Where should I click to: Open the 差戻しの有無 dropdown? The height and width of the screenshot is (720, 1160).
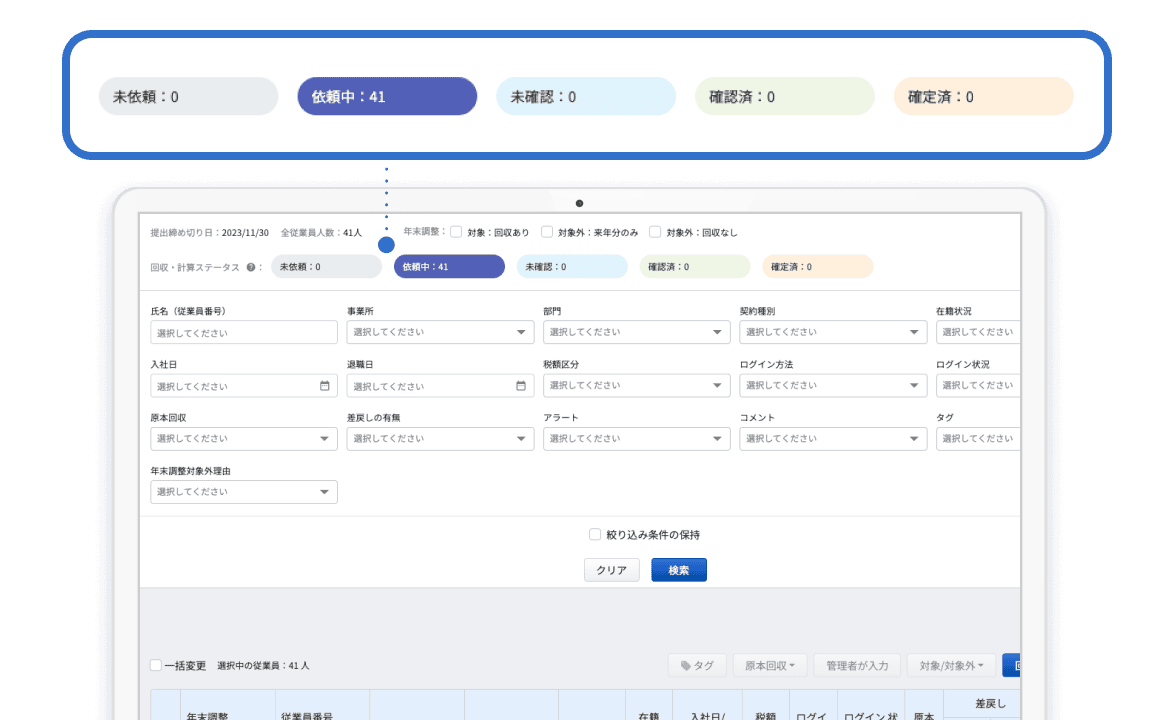point(440,439)
